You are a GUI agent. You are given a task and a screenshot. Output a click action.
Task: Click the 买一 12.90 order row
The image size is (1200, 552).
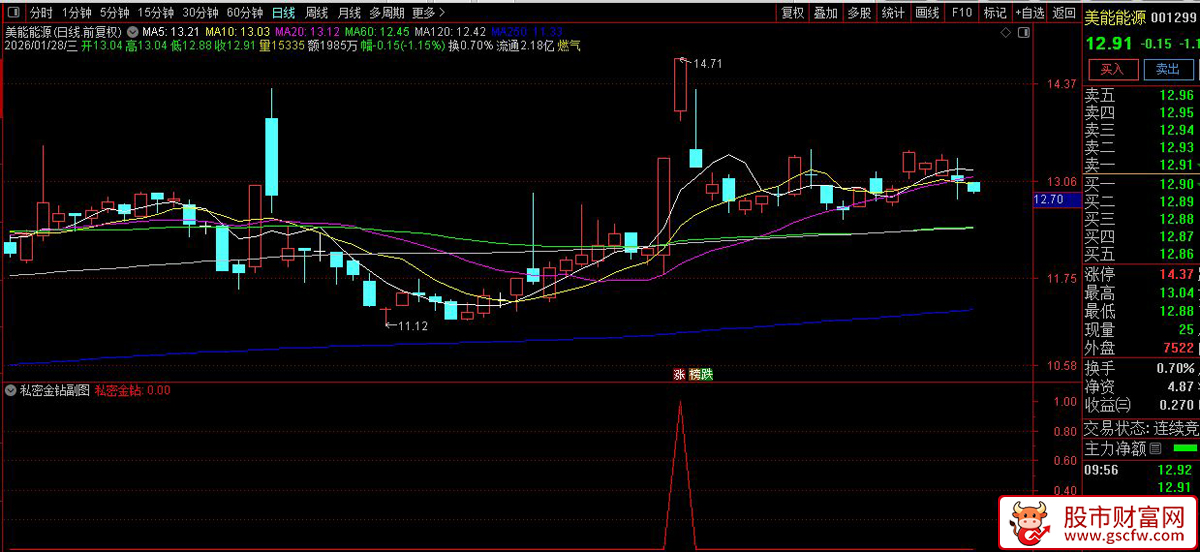[x=1140, y=184]
